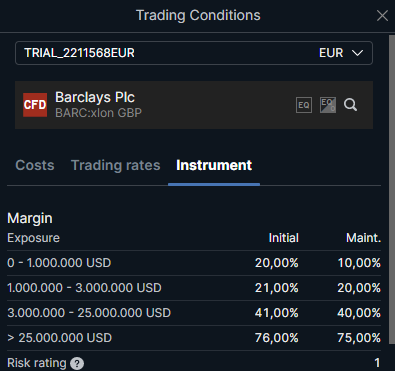Viewport: 395px width, 371px height.
Task: Click the BARC:xlon GBP symbol text
Action: pyautogui.click(x=98, y=113)
